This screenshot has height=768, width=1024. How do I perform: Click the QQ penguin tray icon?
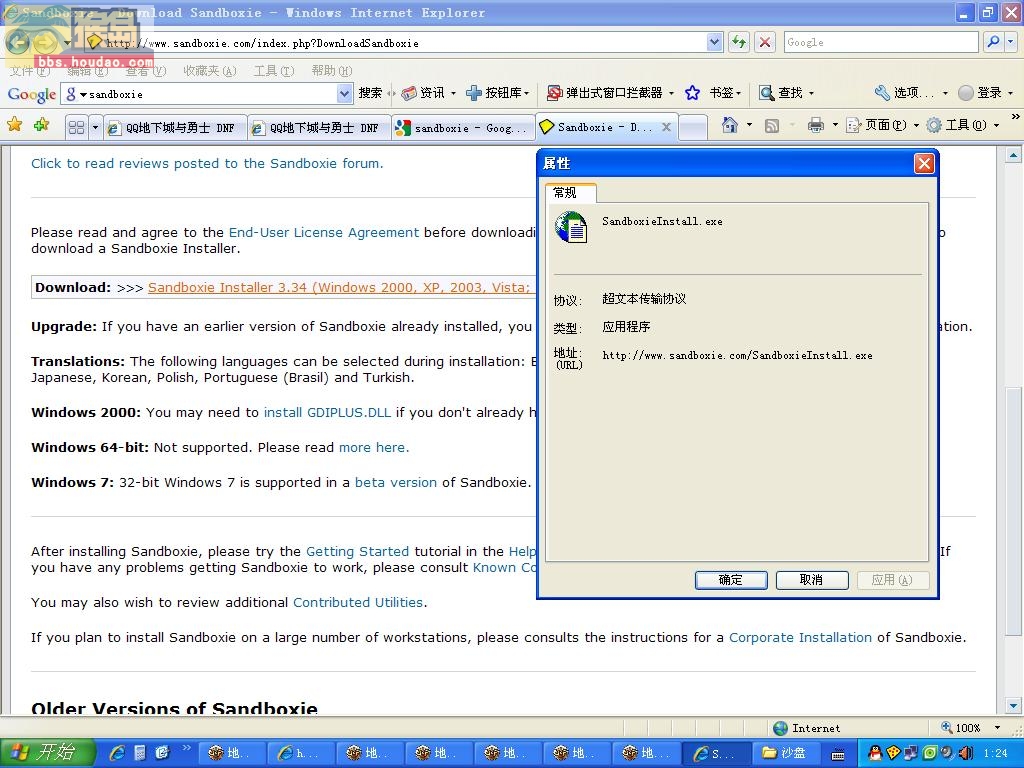[x=875, y=753]
